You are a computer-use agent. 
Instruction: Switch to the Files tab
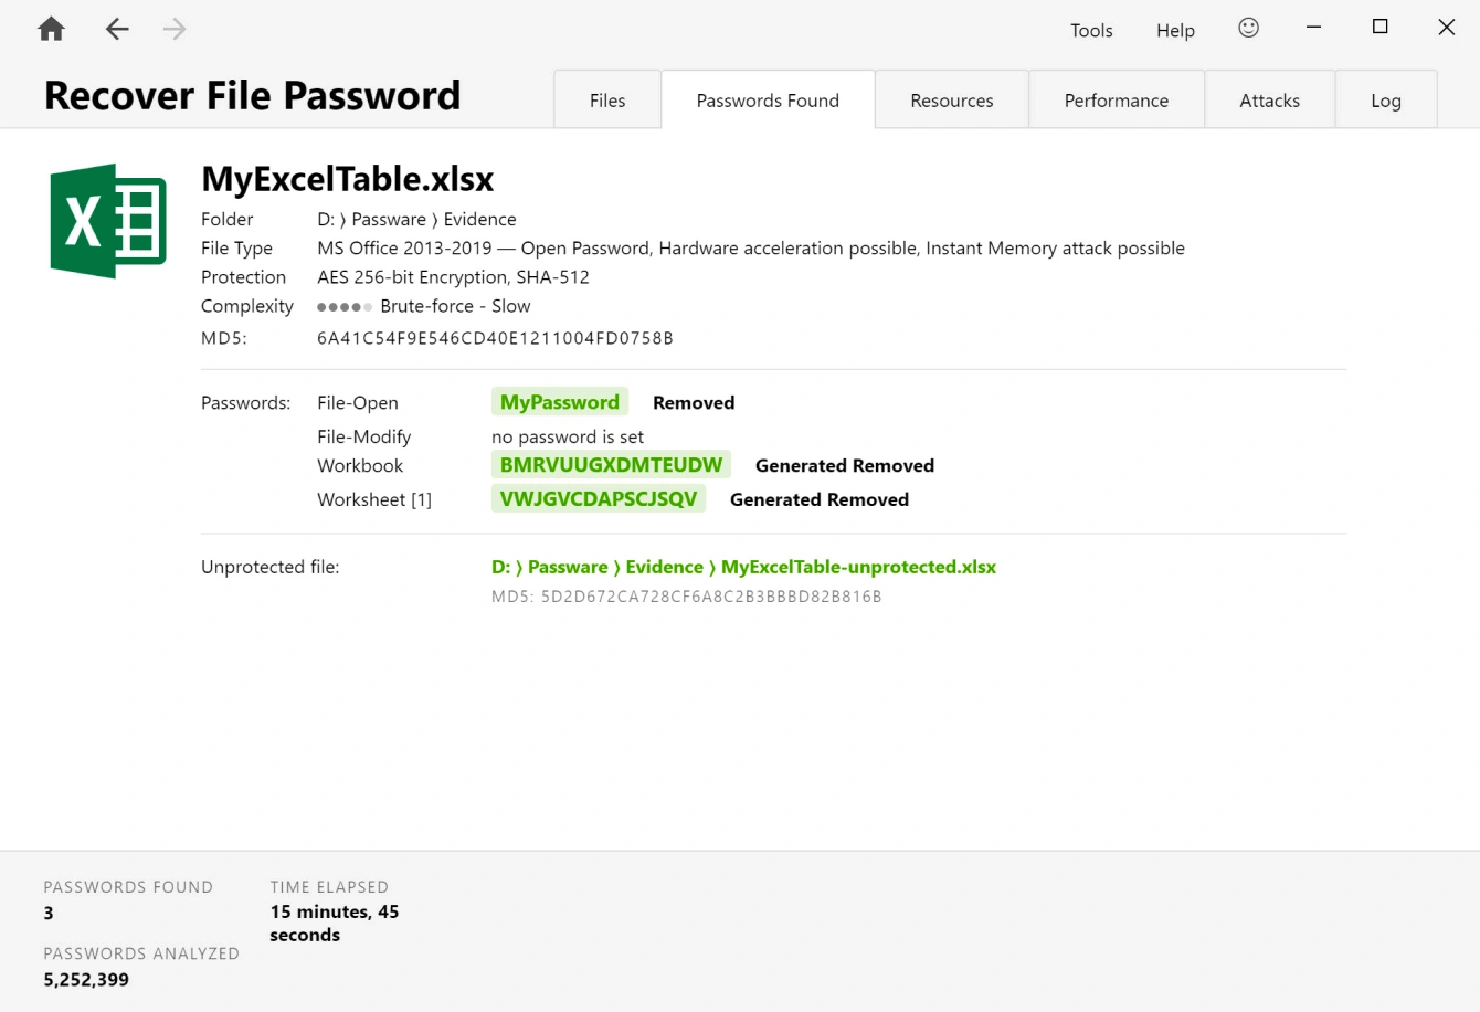click(x=607, y=100)
